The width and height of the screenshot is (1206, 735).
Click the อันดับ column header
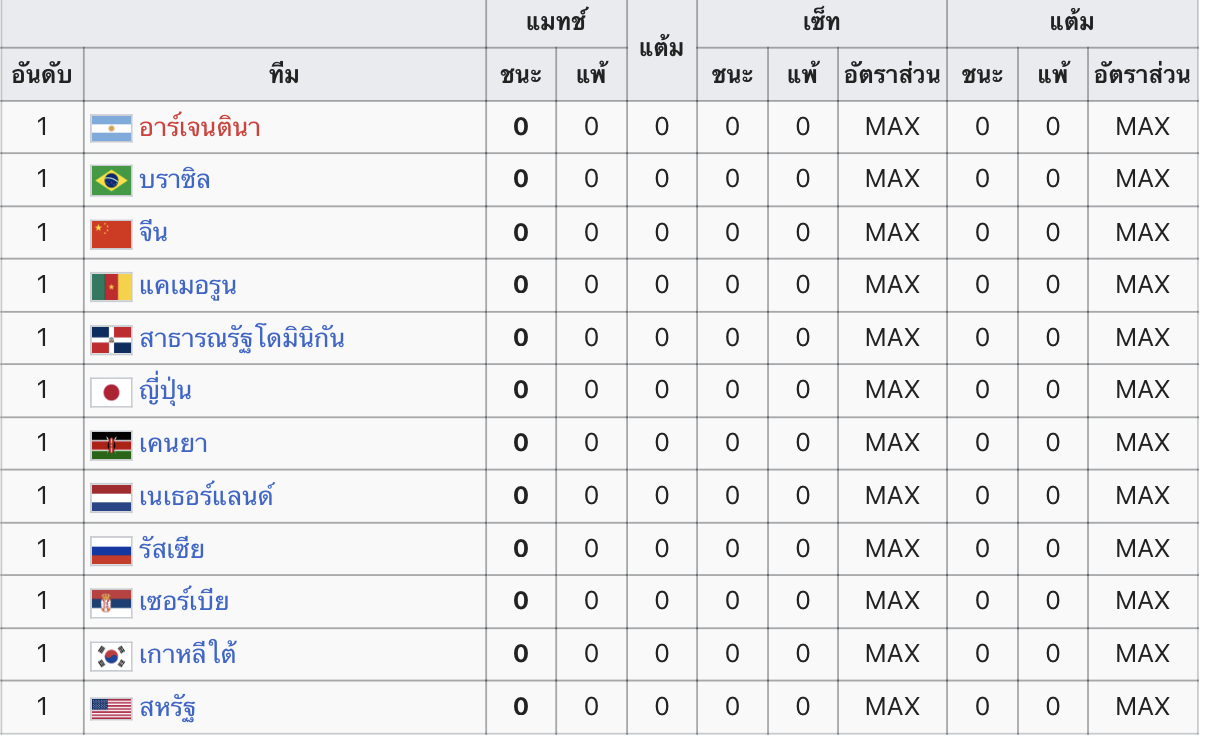42,75
